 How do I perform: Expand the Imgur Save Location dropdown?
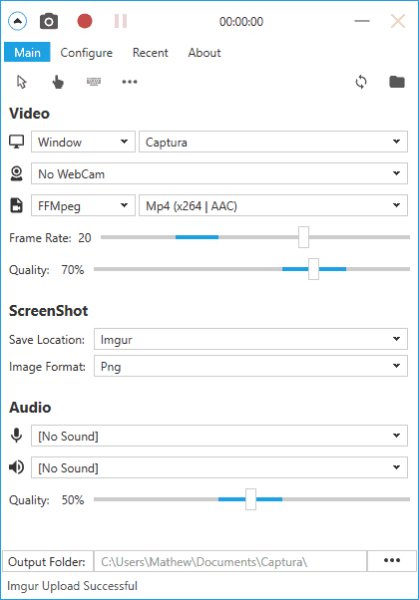coord(251,339)
